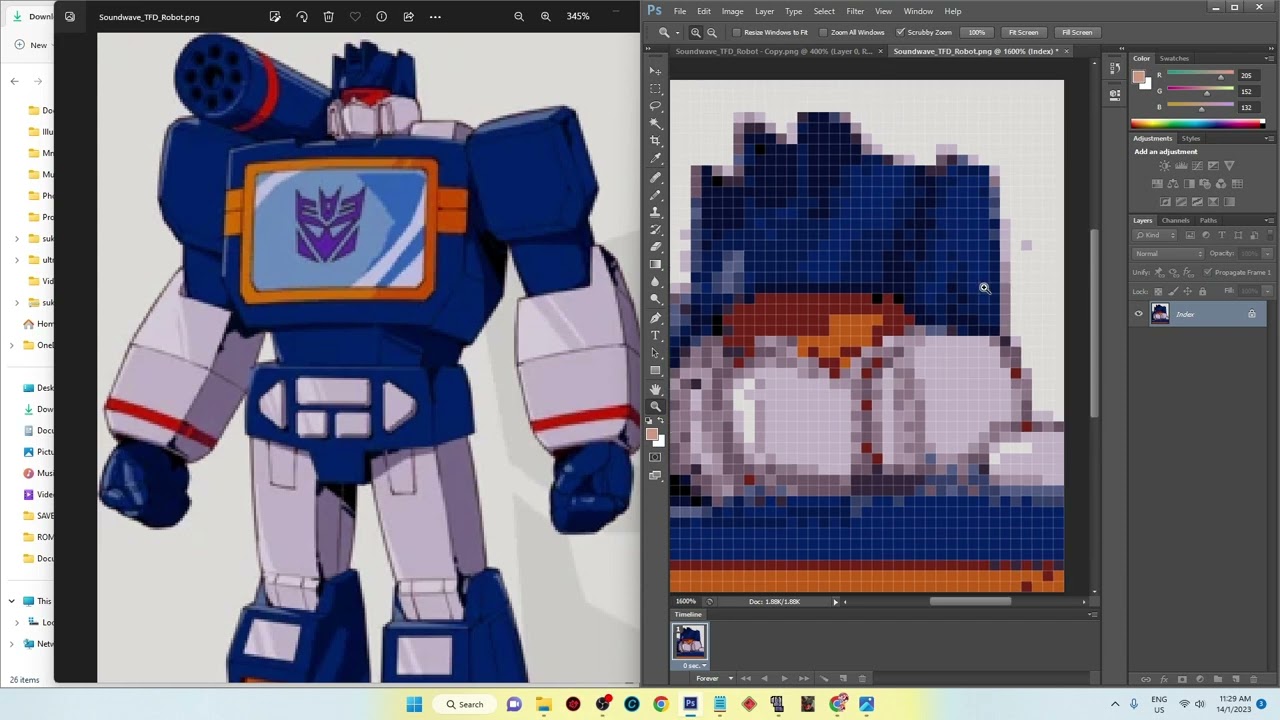Enable Resize Windows to Fit checkbox

tap(737, 32)
